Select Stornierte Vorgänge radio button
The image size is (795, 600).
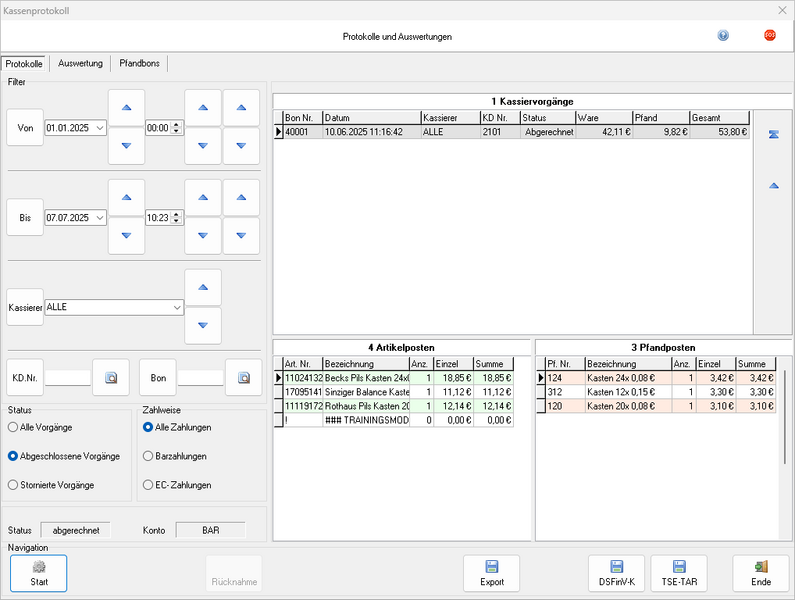pyautogui.click(x=12, y=484)
